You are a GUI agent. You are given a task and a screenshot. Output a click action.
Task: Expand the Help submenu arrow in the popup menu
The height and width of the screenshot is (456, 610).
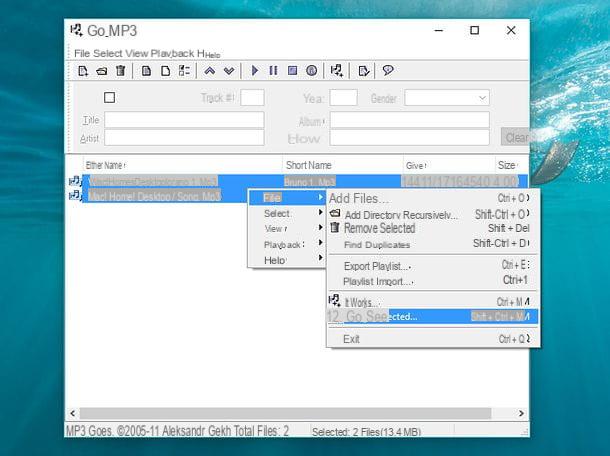click(321, 258)
